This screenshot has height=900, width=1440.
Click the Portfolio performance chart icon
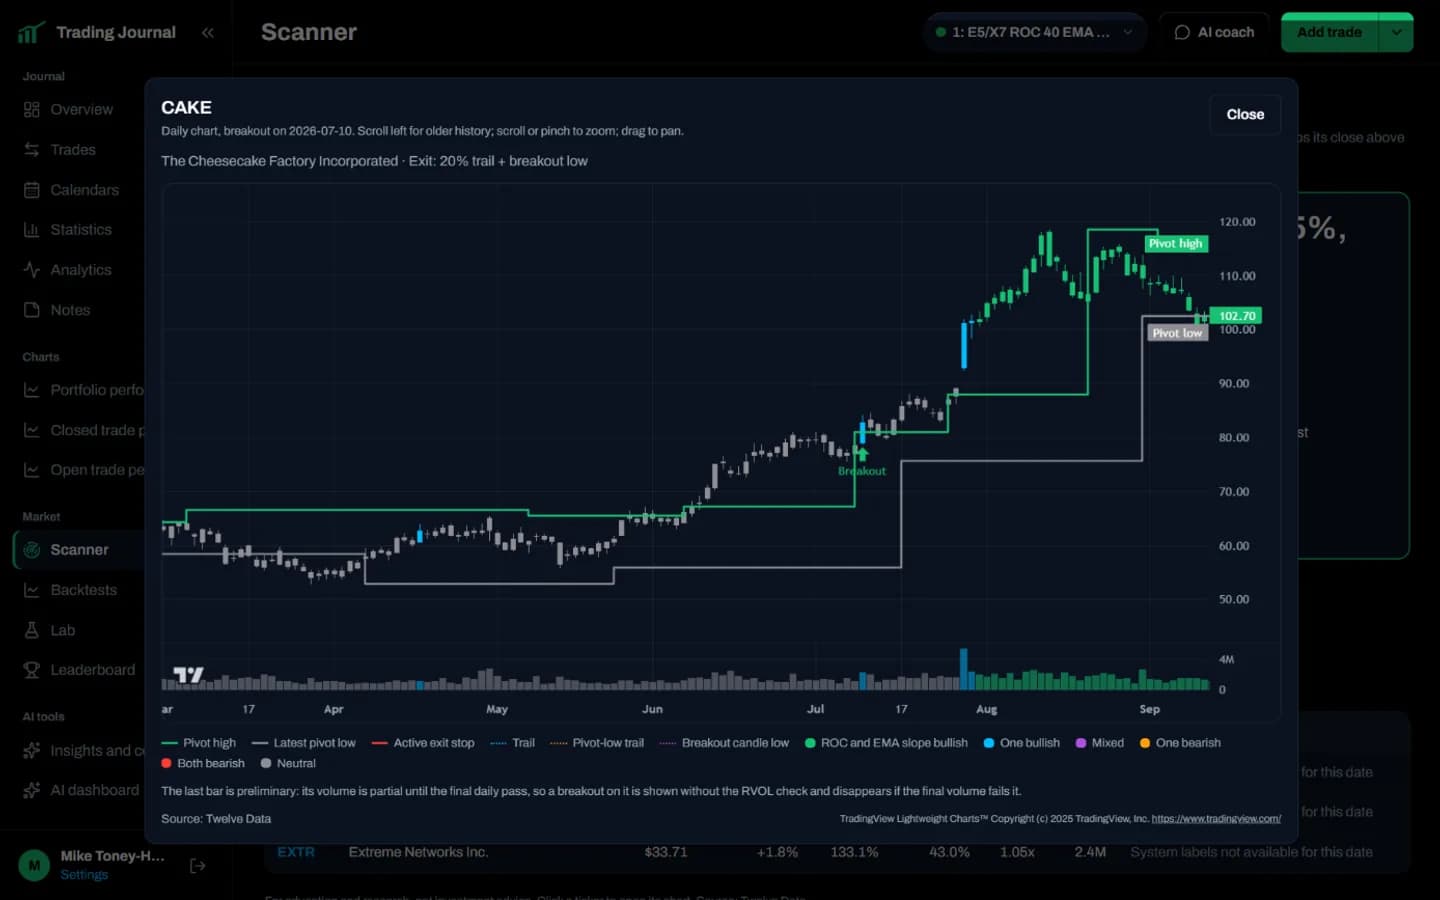pyautogui.click(x=32, y=390)
